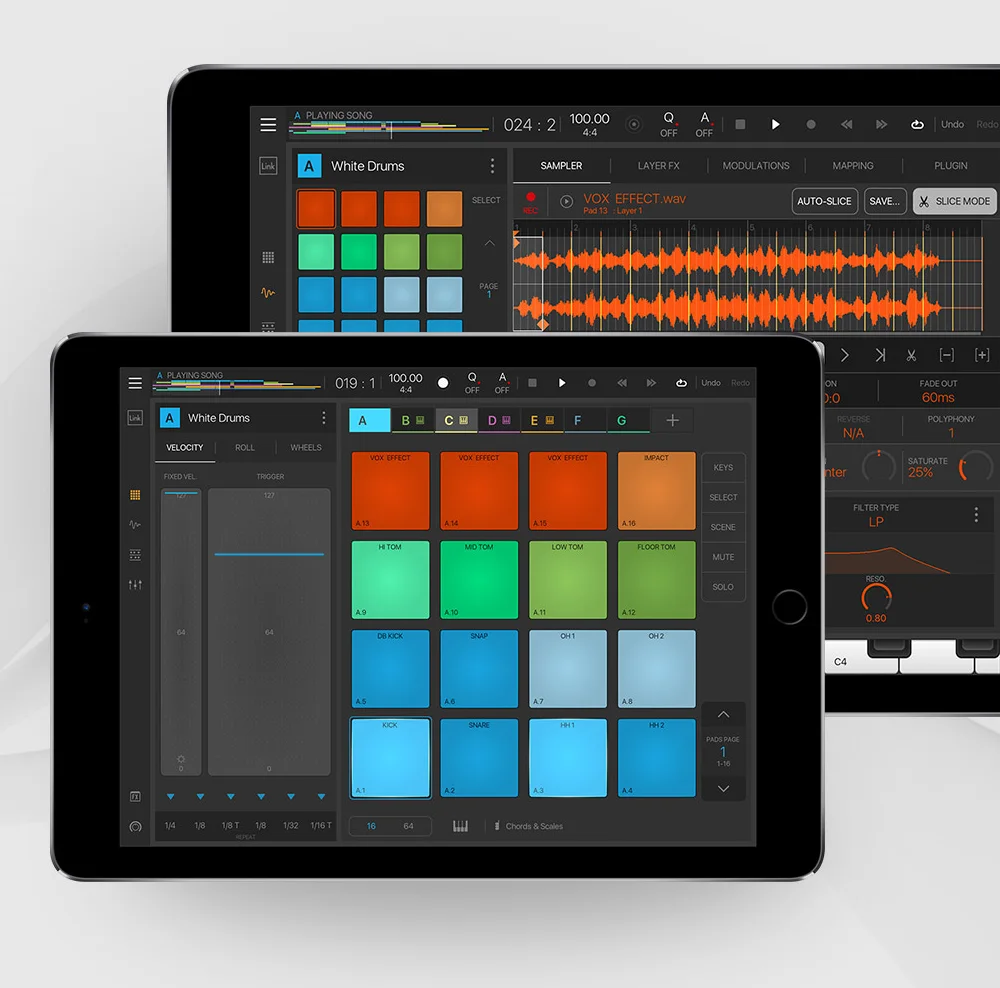Trigger the SNARE pad A2

point(479,758)
